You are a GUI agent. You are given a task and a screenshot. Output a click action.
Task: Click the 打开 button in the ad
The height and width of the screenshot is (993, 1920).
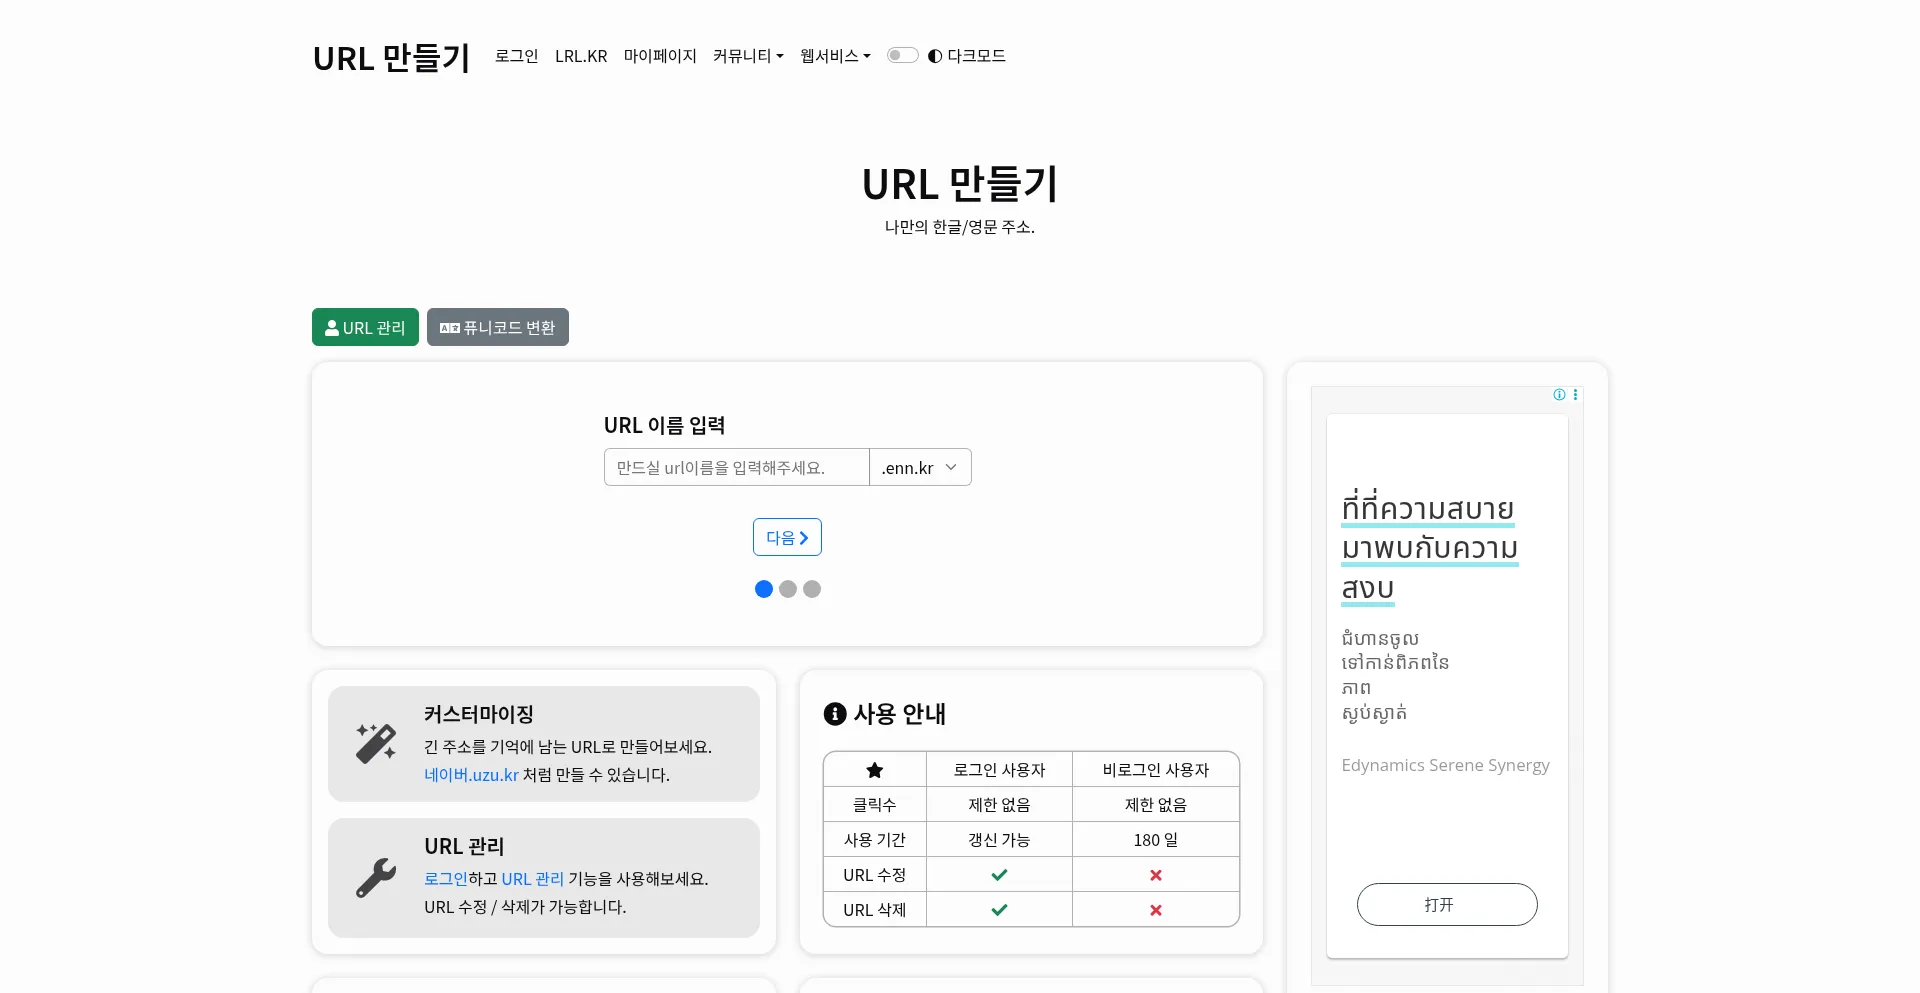(1447, 904)
